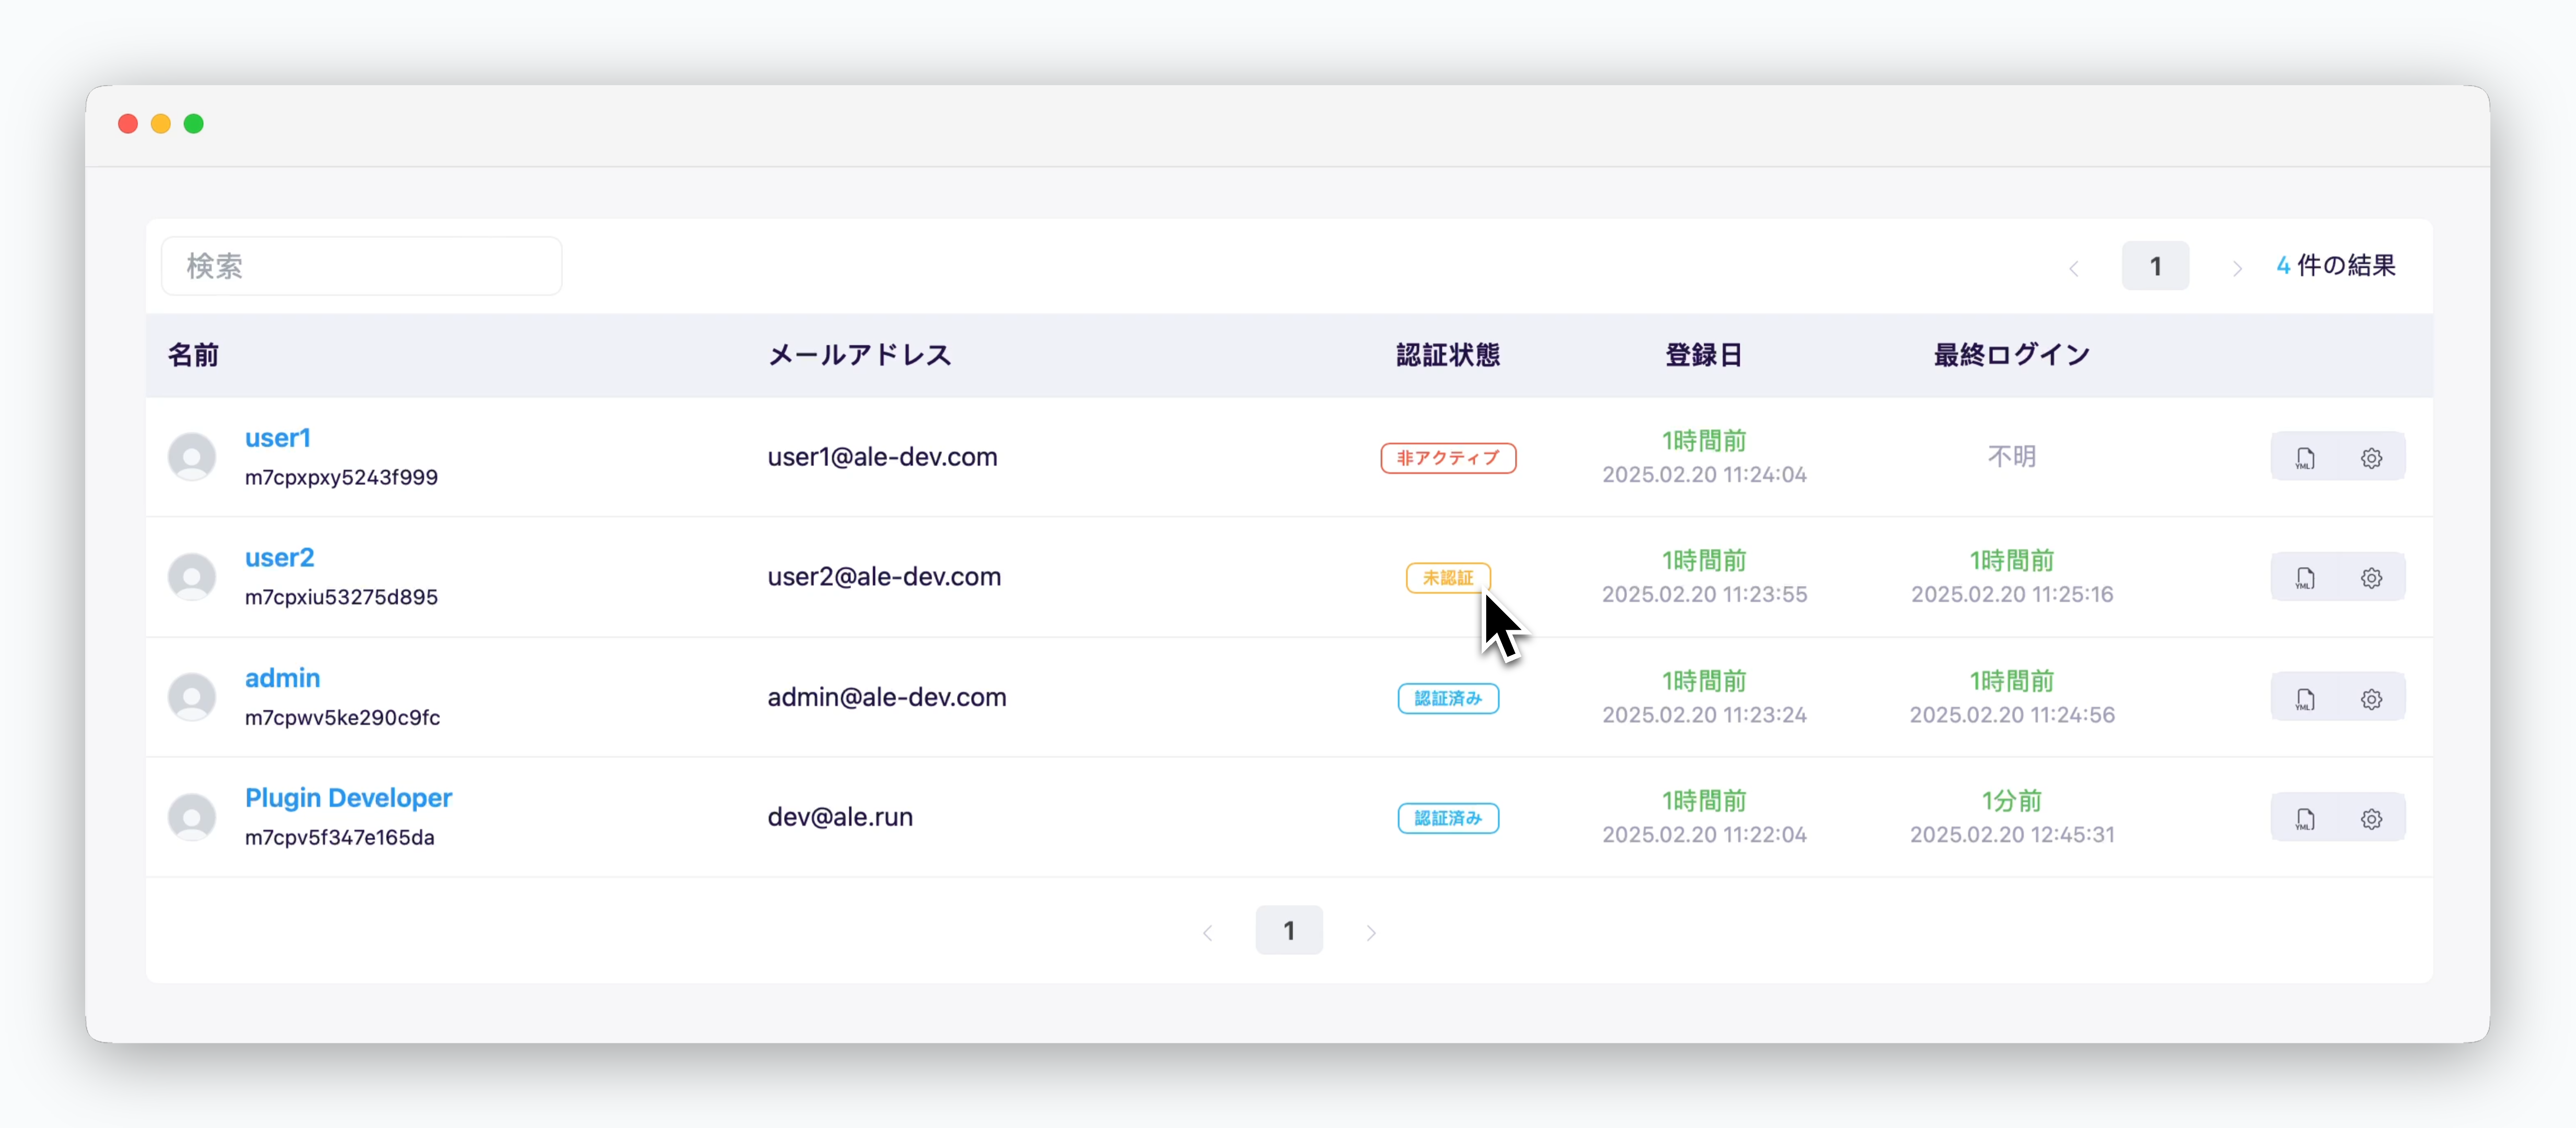Go to previous page using top pagination arrow
The height and width of the screenshot is (1128, 2576).
[2074, 267]
